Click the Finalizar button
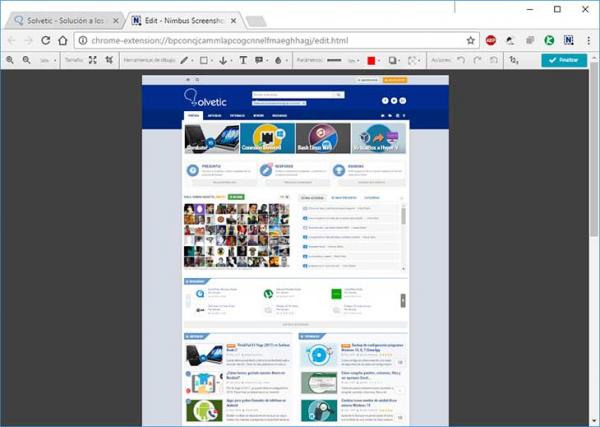 564,60
